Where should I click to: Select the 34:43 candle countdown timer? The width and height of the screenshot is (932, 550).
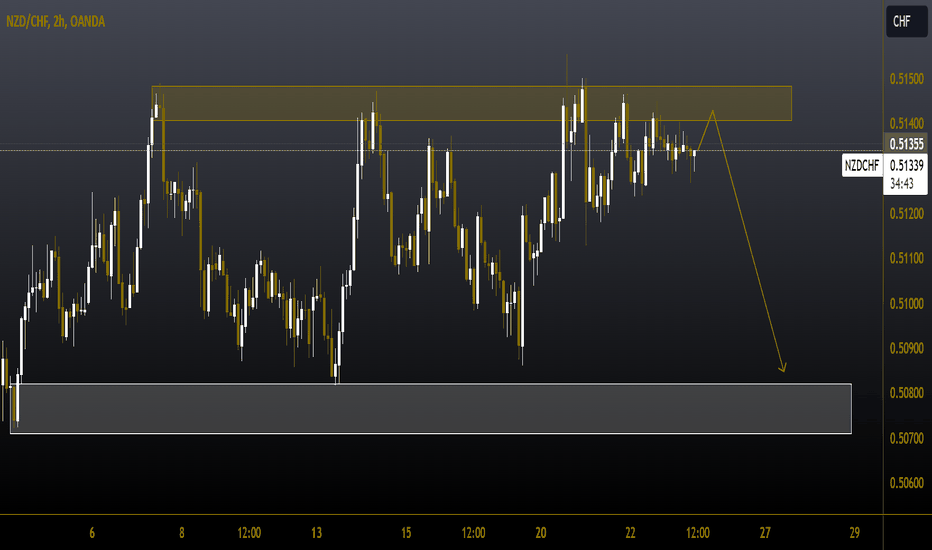tap(902, 184)
